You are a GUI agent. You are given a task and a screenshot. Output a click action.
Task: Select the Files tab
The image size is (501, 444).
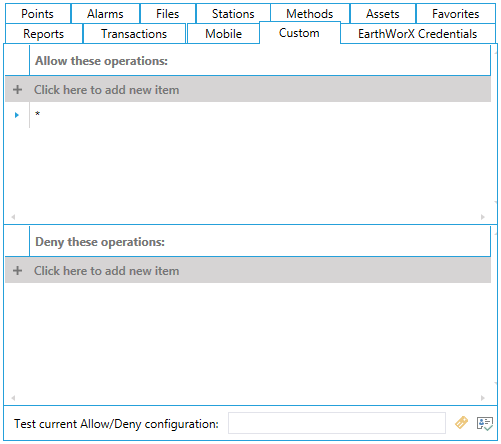pyautogui.click(x=168, y=14)
